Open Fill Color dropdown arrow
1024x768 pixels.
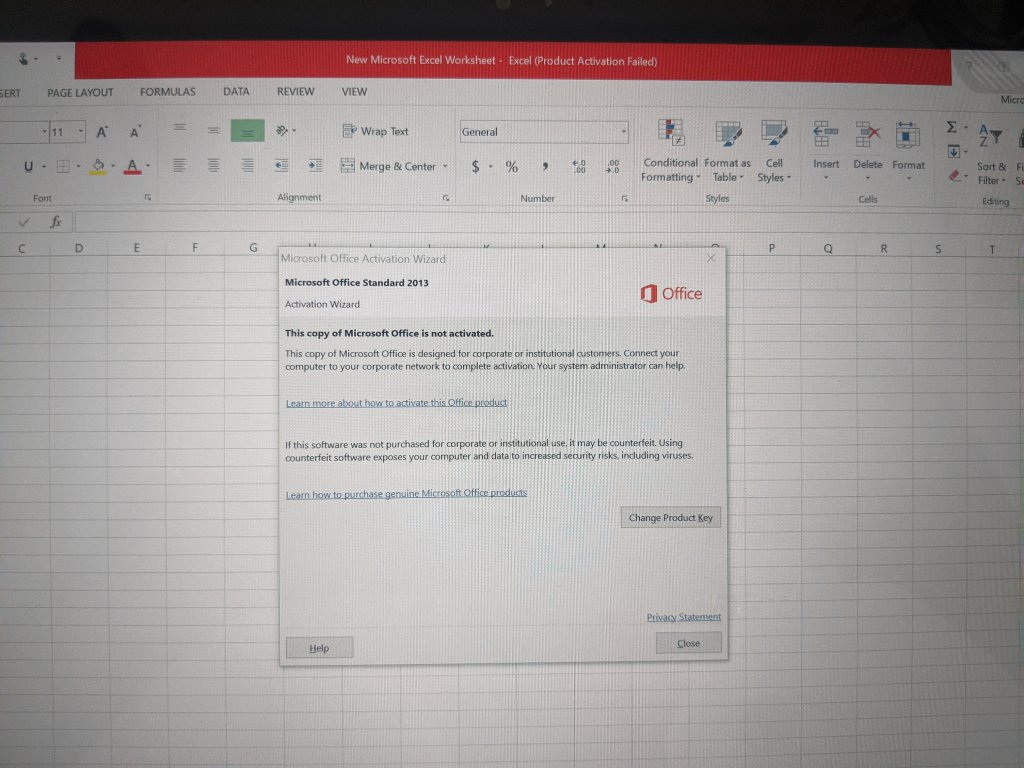pos(113,167)
